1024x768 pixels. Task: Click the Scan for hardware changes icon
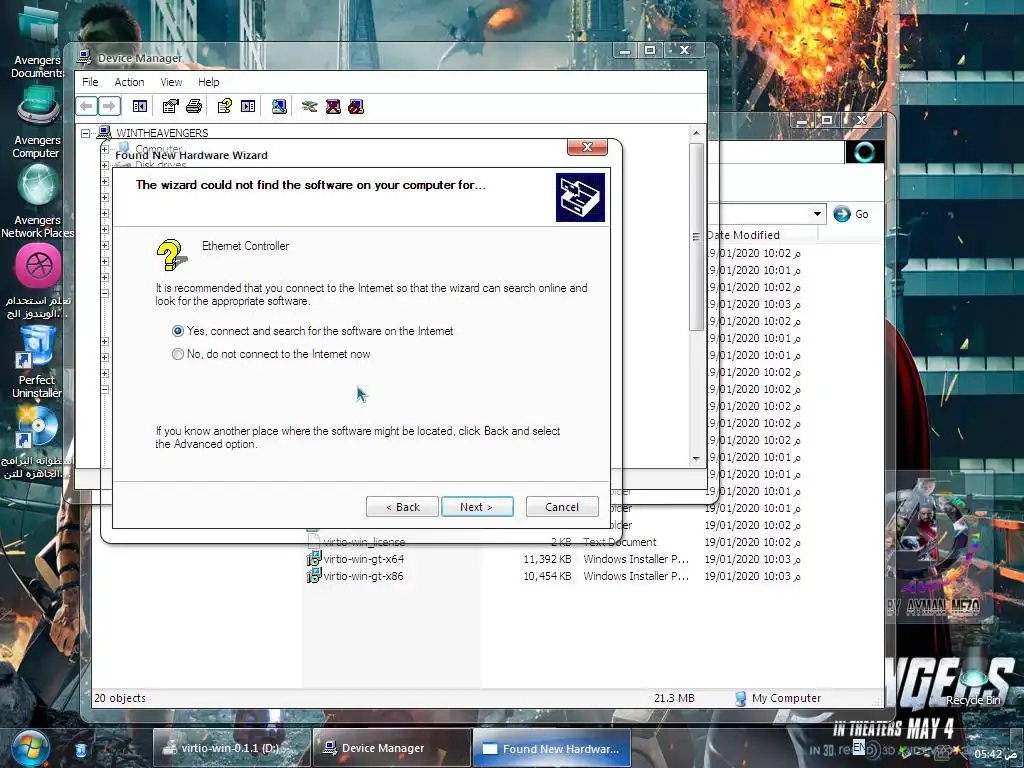point(280,106)
